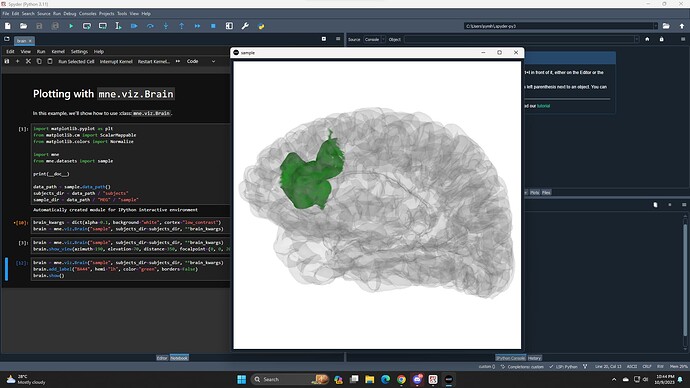Screen dimensions: 690x388
Task: Restart kernel and run all cells
Action: coord(178,62)
